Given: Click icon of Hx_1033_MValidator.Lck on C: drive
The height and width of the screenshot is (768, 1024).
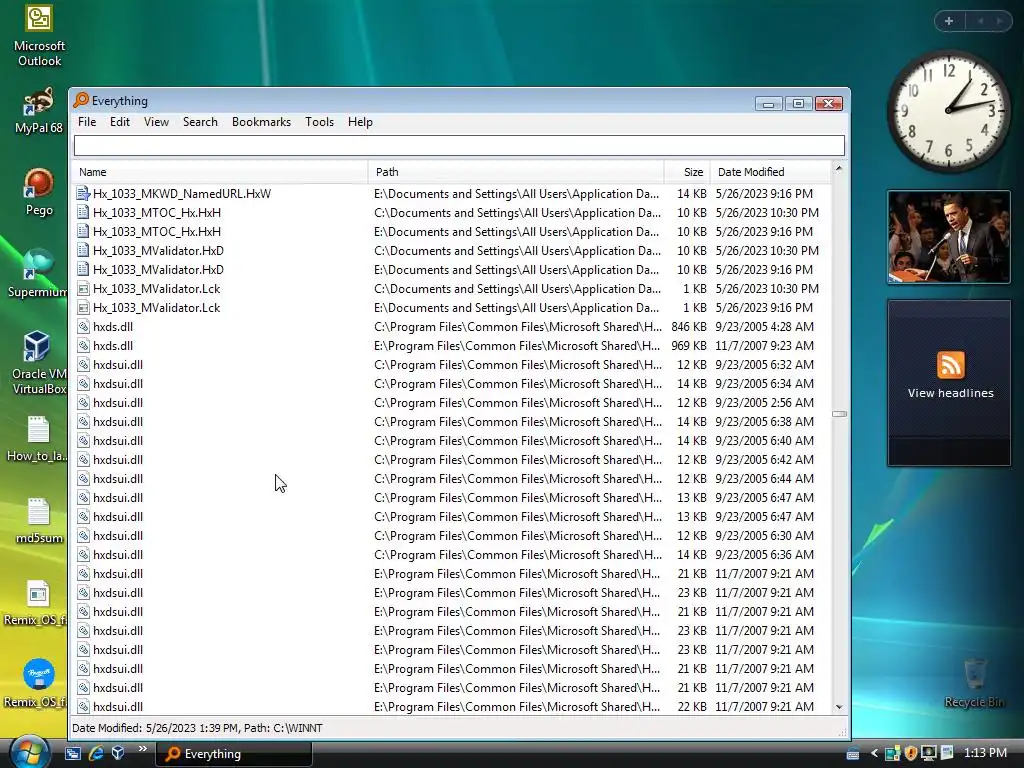Looking at the screenshot, I should click(83, 289).
